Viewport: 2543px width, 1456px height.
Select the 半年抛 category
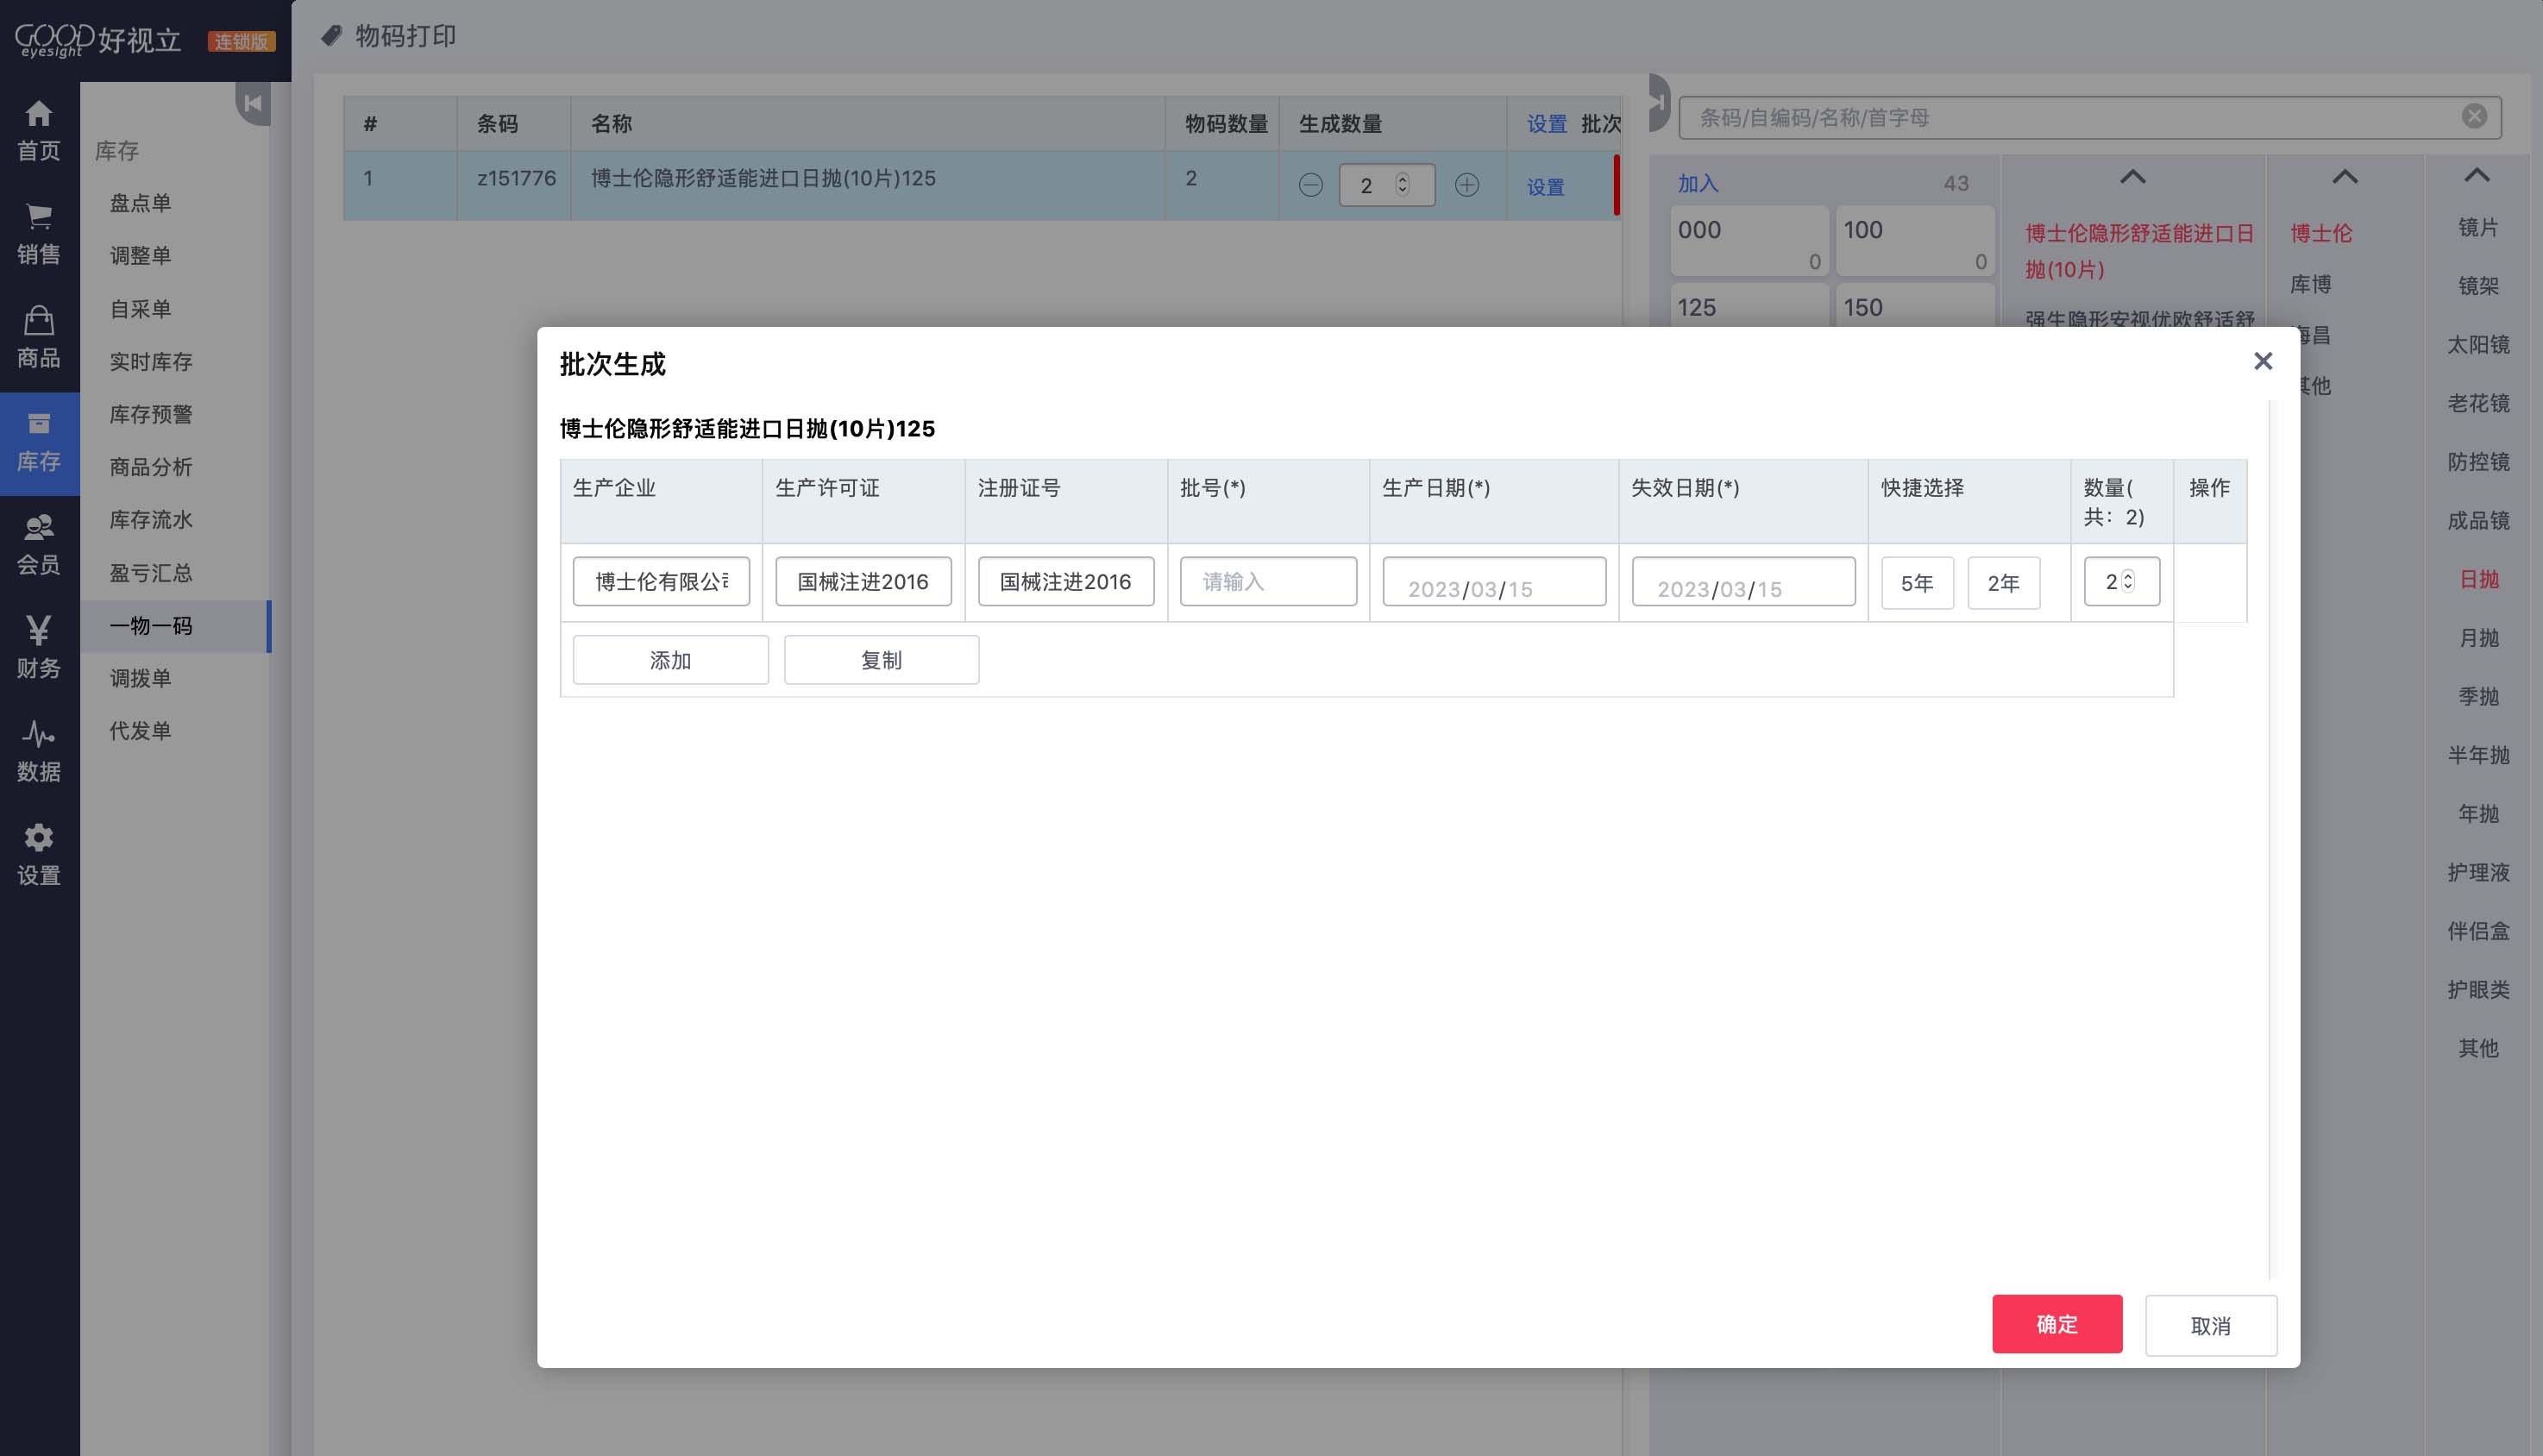(2478, 756)
